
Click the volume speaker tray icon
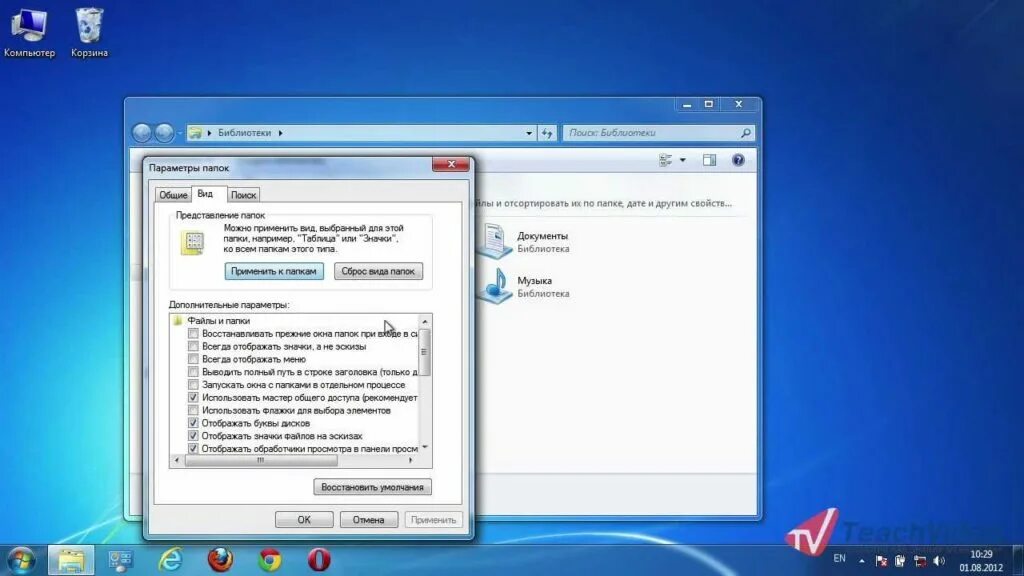(x=939, y=561)
